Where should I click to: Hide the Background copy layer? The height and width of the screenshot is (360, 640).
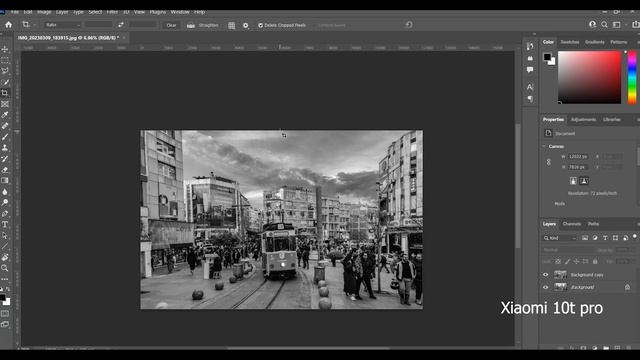546,275
